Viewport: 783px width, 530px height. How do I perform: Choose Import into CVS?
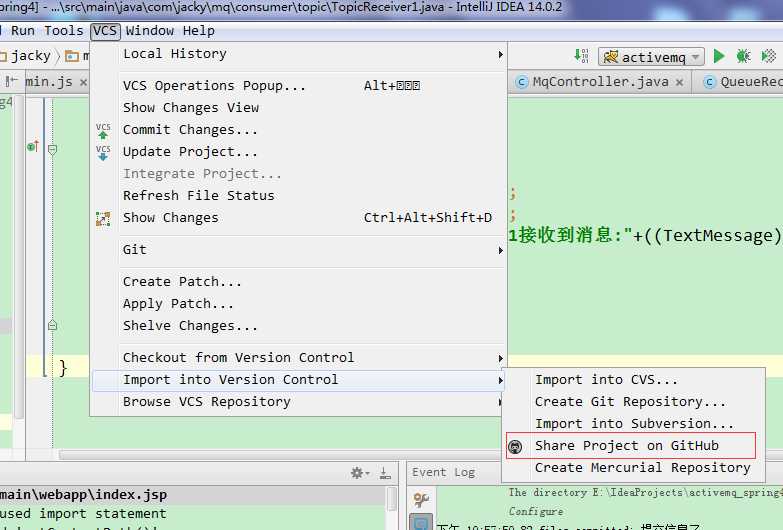[x=633, y=380]
